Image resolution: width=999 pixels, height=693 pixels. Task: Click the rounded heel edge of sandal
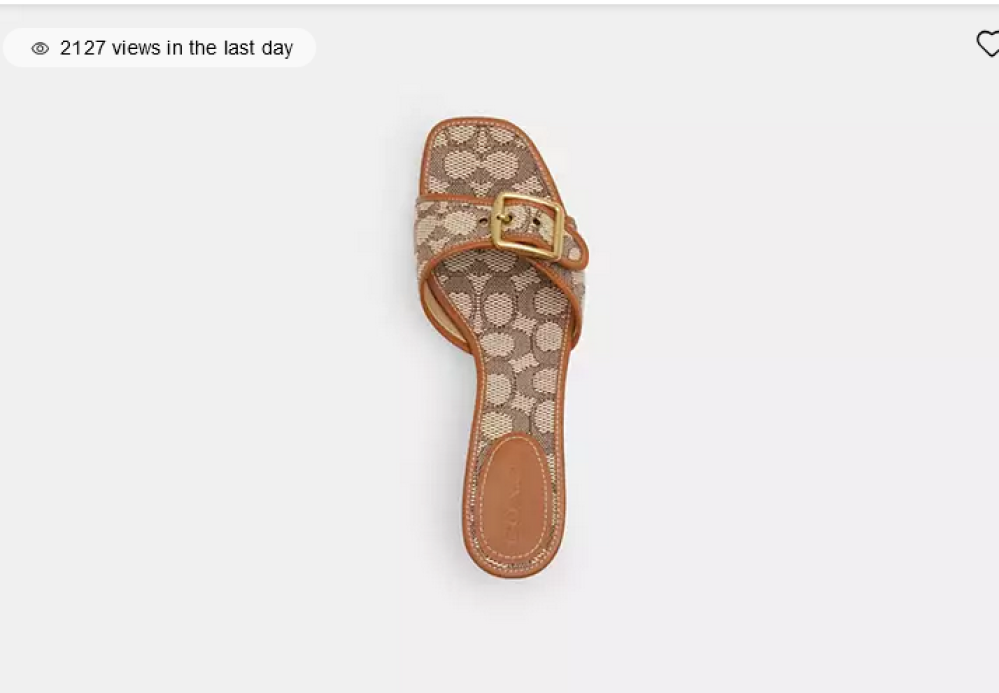(514, 569)
